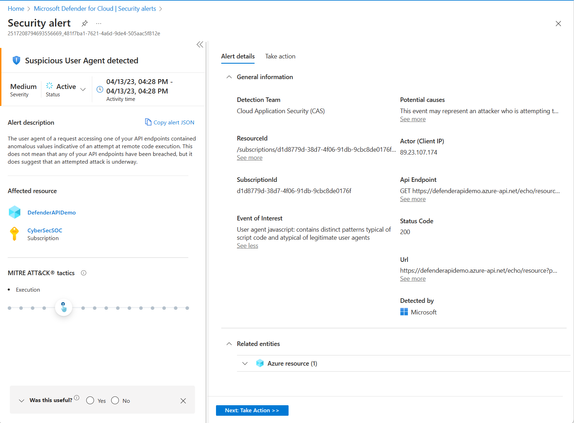Screen dimensions: 574x423
Task: Collapse the left panel with double chevron
Action: click(200, 45)
